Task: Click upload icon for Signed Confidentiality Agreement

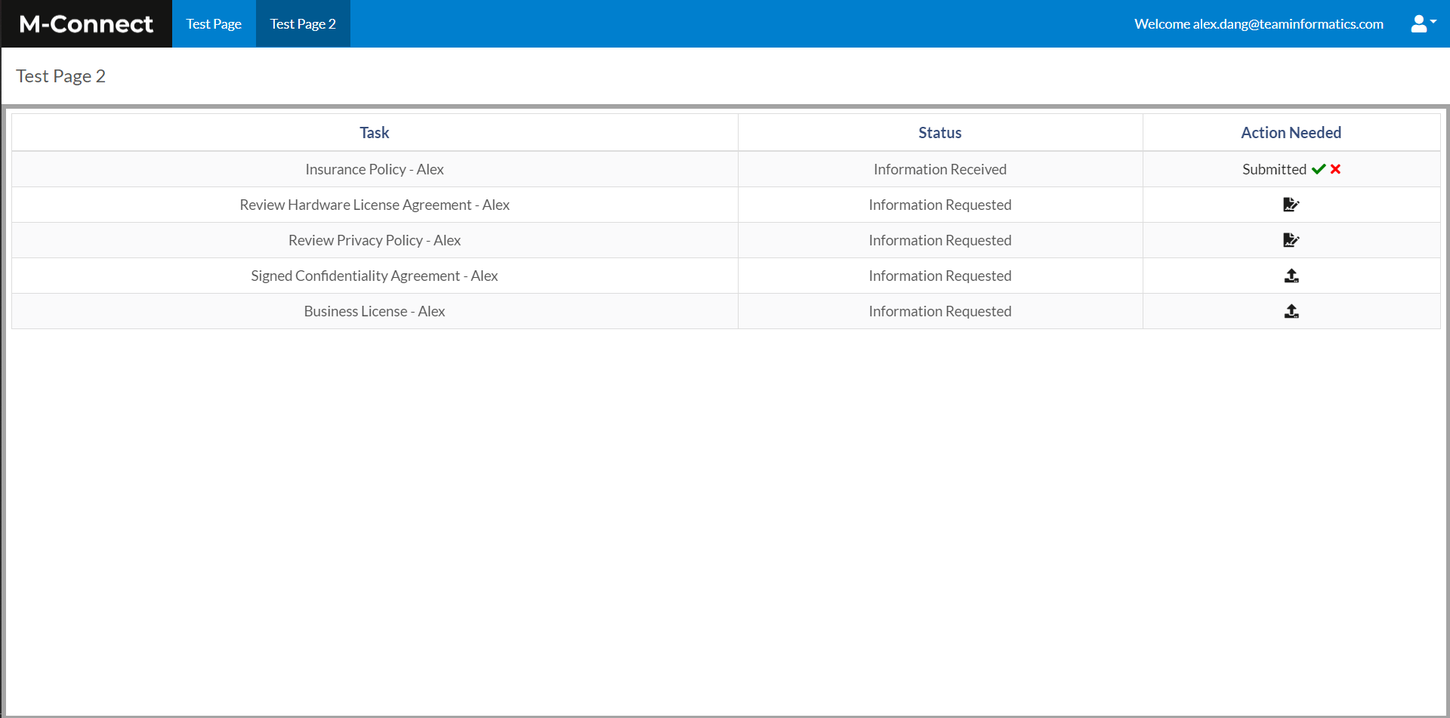Action: [x=1291, y=275]
